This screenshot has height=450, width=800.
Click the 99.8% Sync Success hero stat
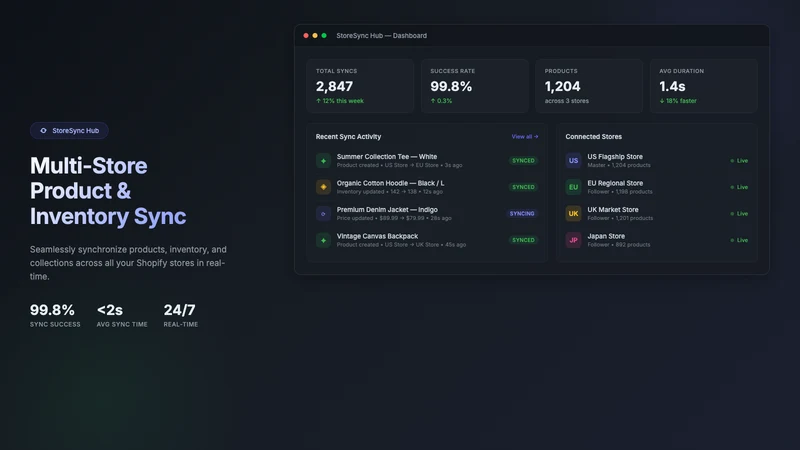tap(55, 315)
